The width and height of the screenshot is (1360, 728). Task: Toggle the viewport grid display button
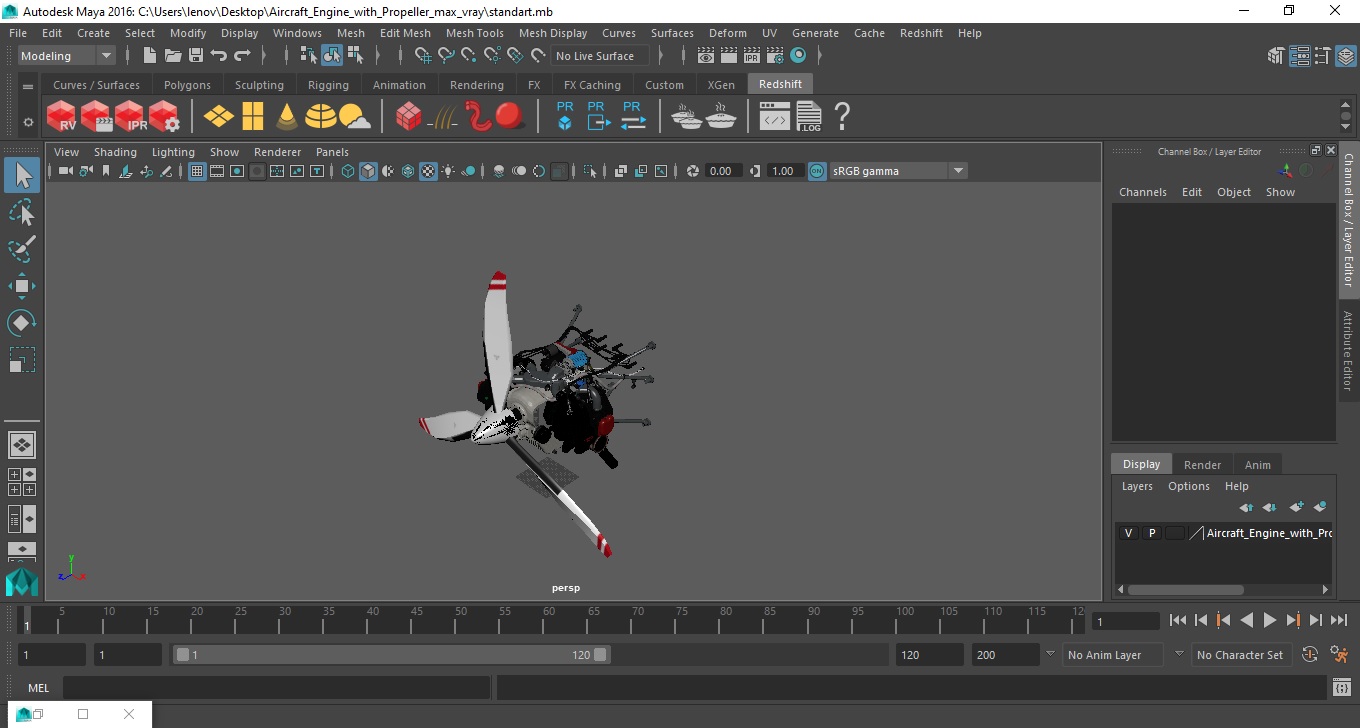pos(197,171)
